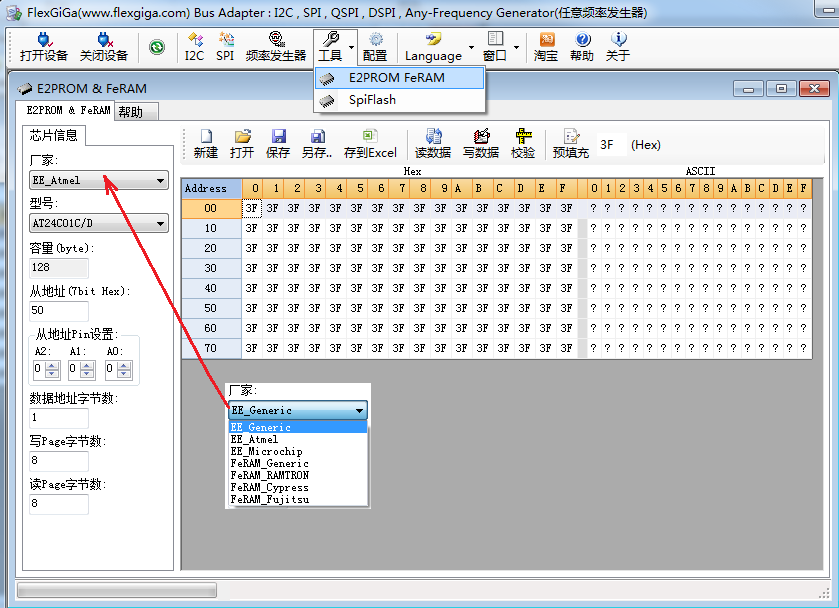The image size is (839, 608).
Task: Click the 存到Excel export icon
Action: pos(370,144)
